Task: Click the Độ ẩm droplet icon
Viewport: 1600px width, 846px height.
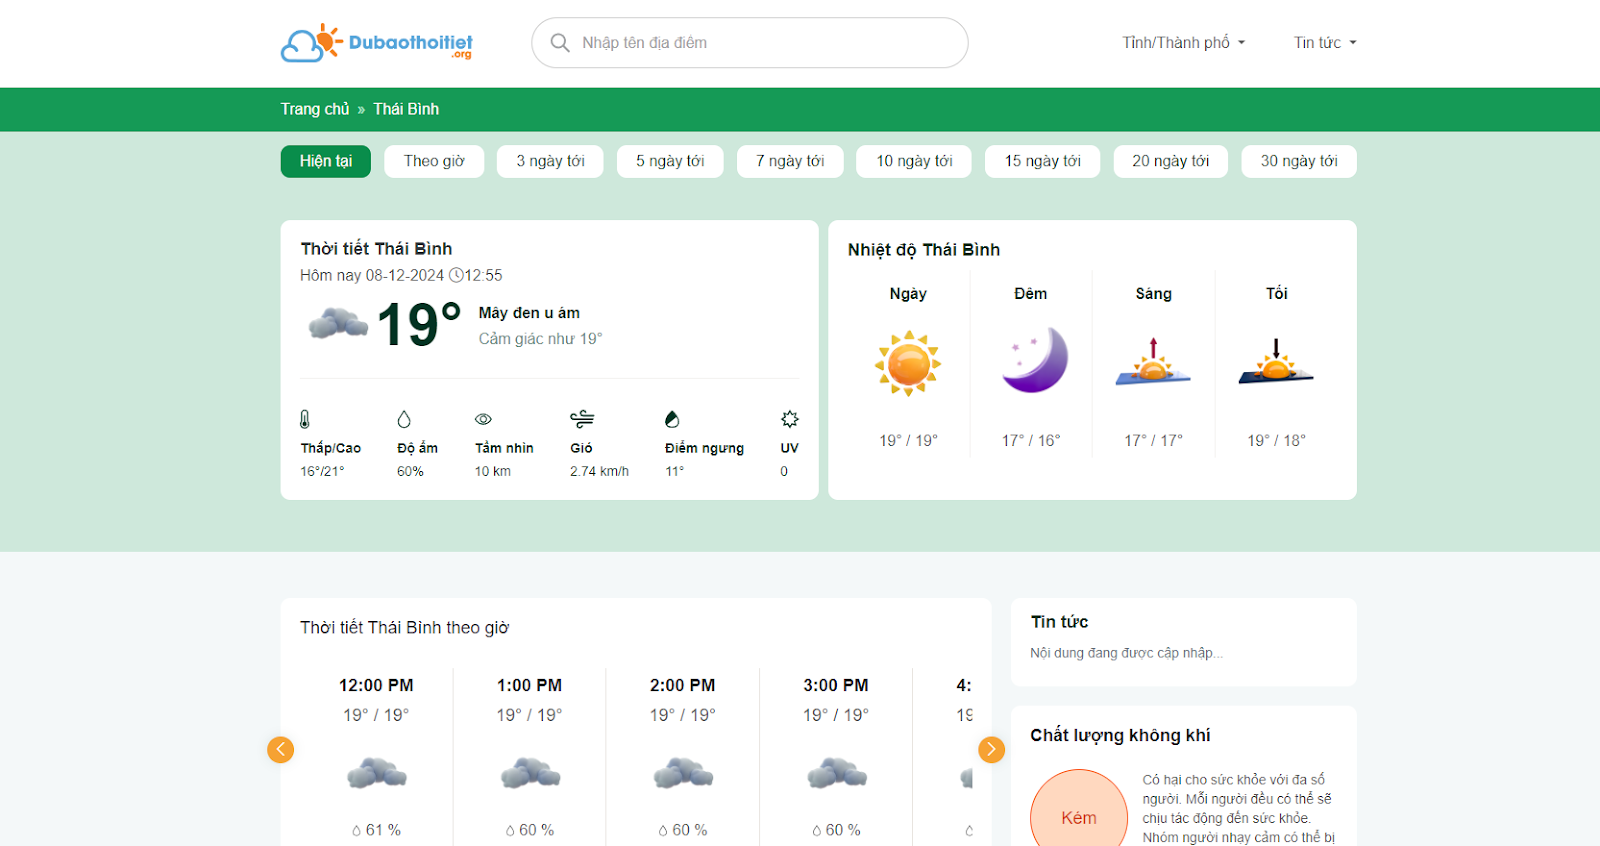Action: tap(404, 419)
